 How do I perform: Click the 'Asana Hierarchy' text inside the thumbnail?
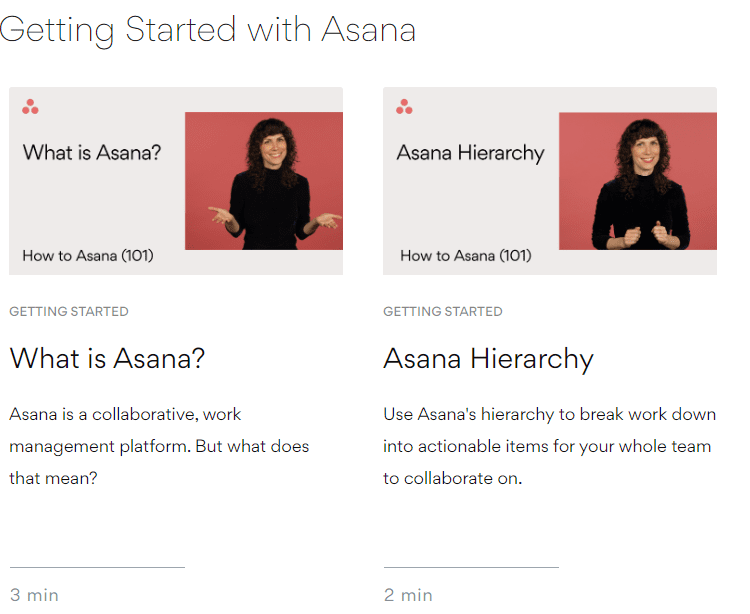coord(470,153)
